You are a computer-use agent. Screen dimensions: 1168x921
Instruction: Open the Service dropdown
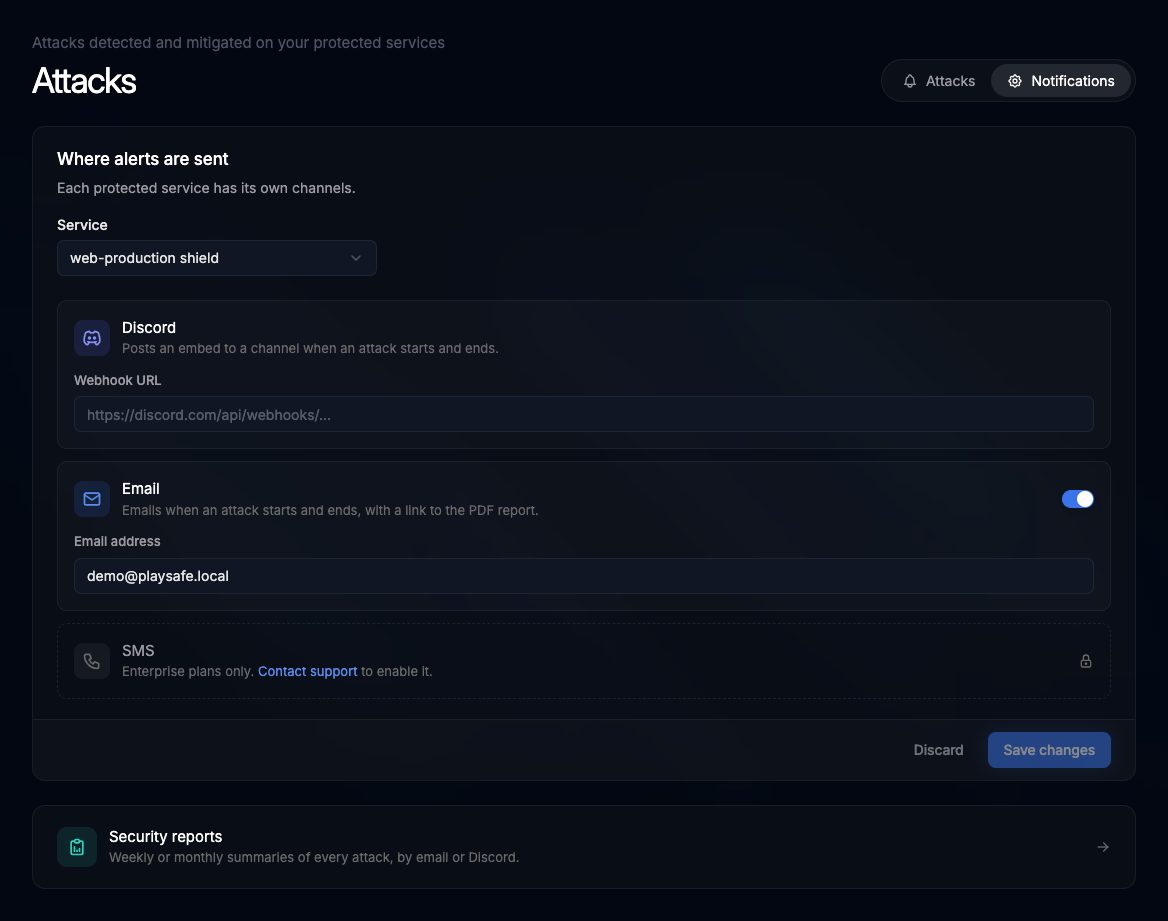point(217,258)
